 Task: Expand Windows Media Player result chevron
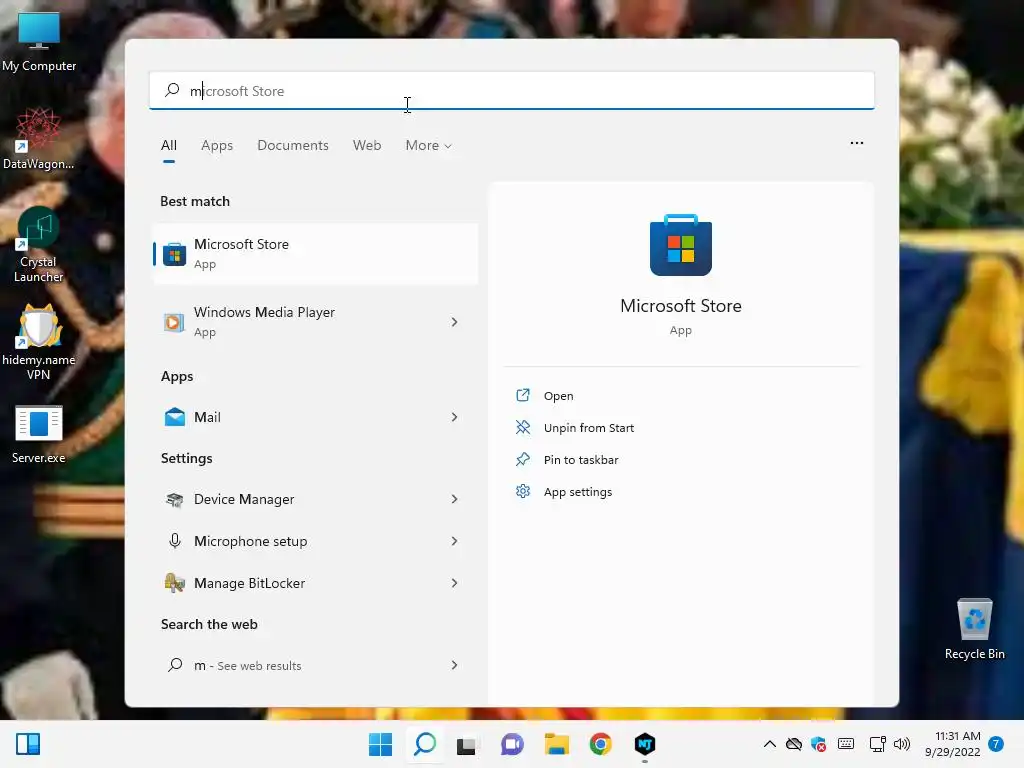point(455,322)
